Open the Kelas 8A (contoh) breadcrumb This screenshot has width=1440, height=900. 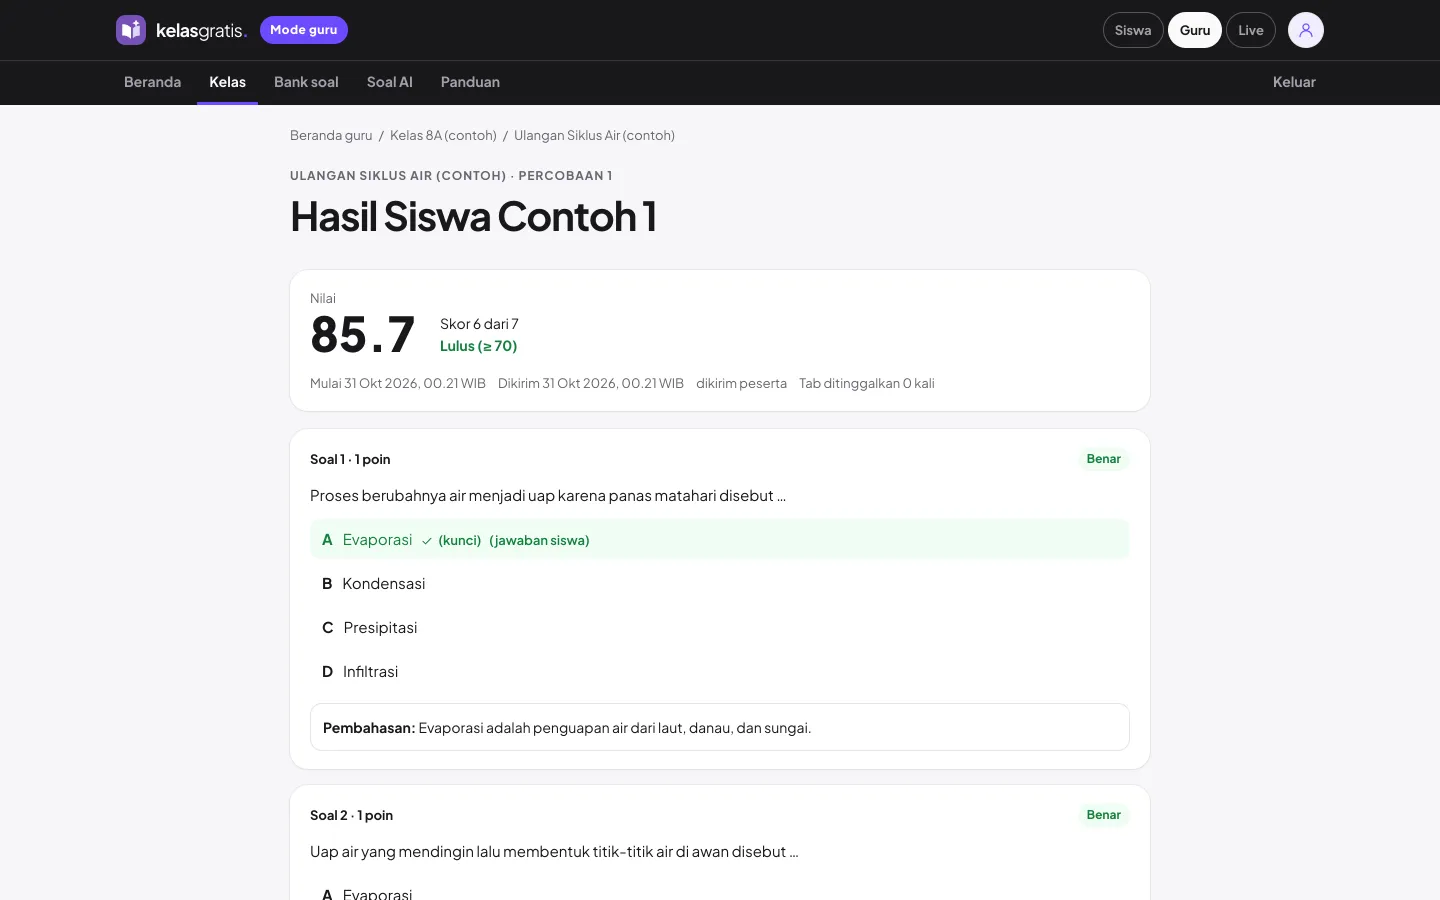pyautogui.click(x=443, y=135)
